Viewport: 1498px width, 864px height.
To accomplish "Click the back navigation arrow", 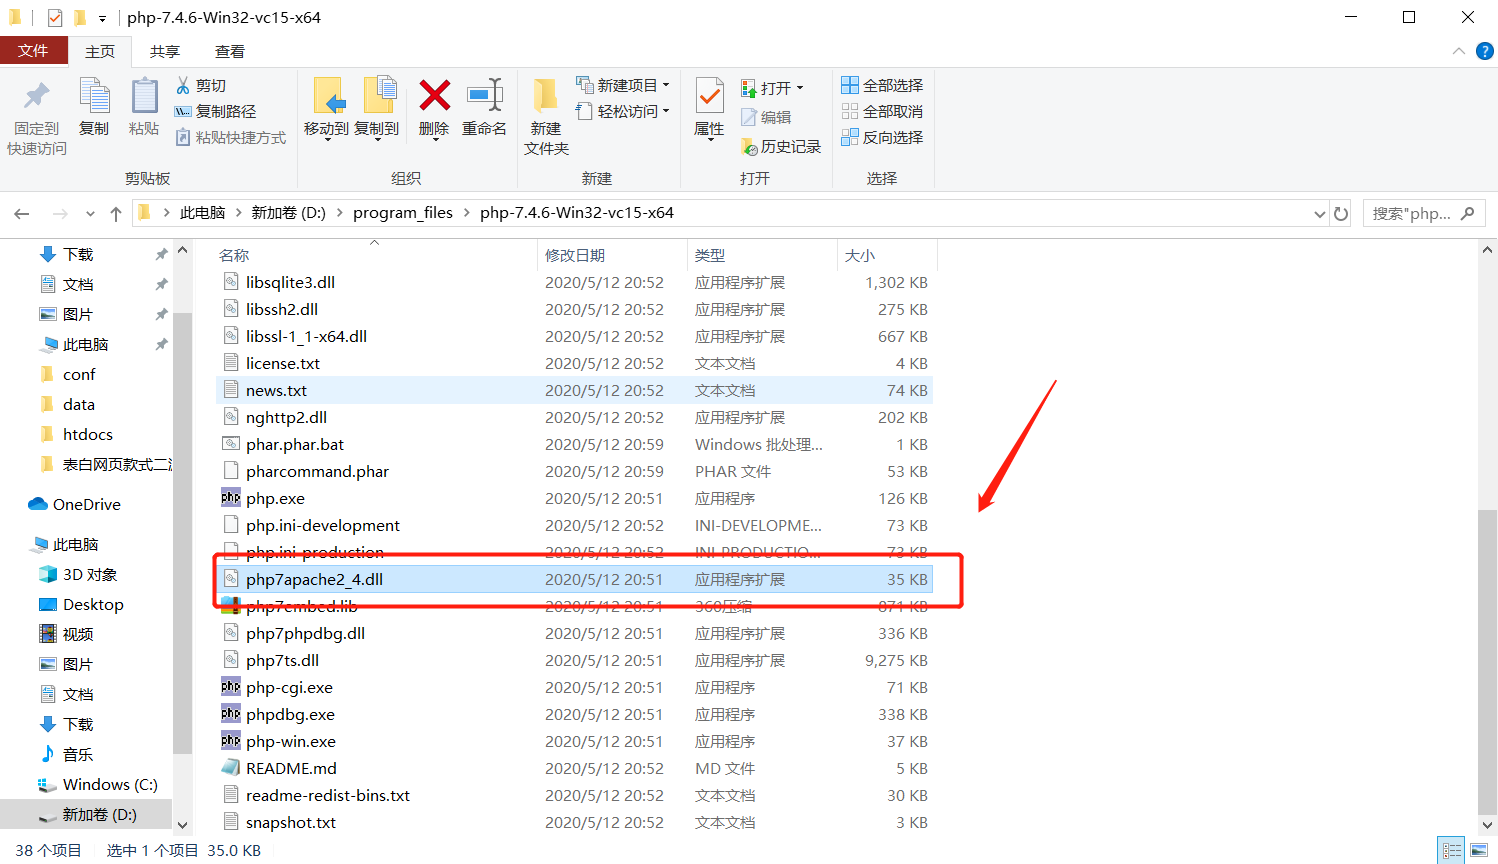I will [x=22, y=212].
